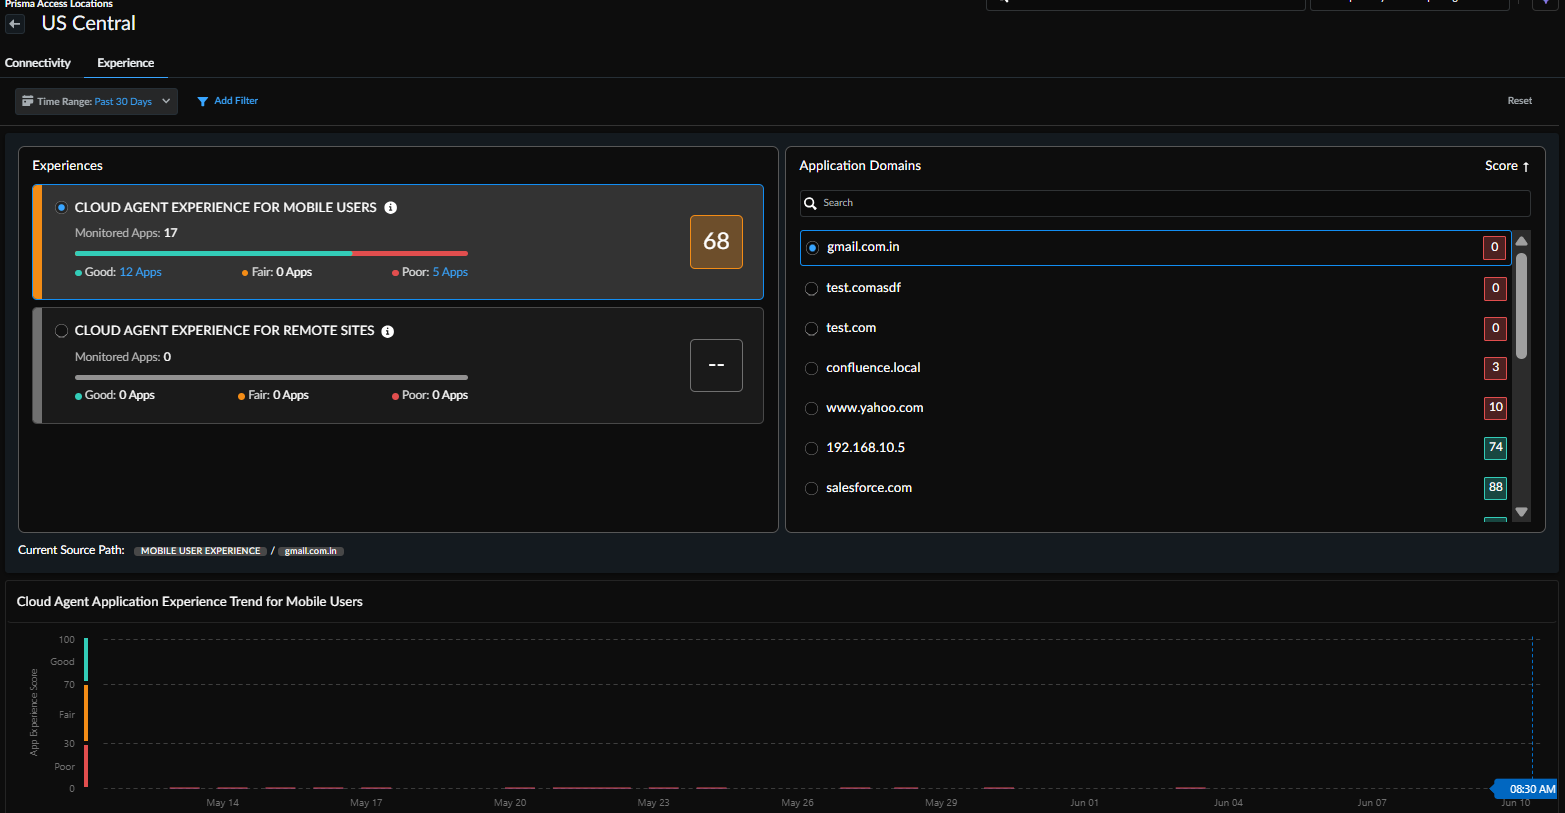Click info icon next to Mobile Users experience
The image size is (1565, 813).
click(391, 208)
